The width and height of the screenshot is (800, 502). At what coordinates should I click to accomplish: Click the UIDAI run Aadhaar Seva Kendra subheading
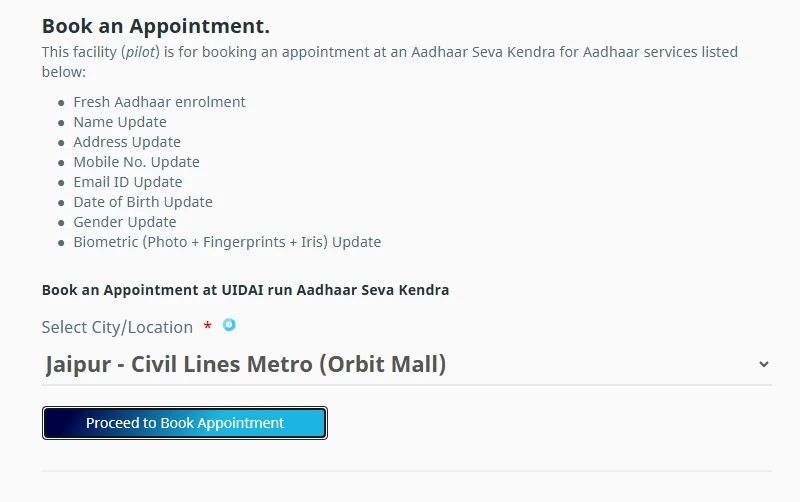click(x=245, y=290)
